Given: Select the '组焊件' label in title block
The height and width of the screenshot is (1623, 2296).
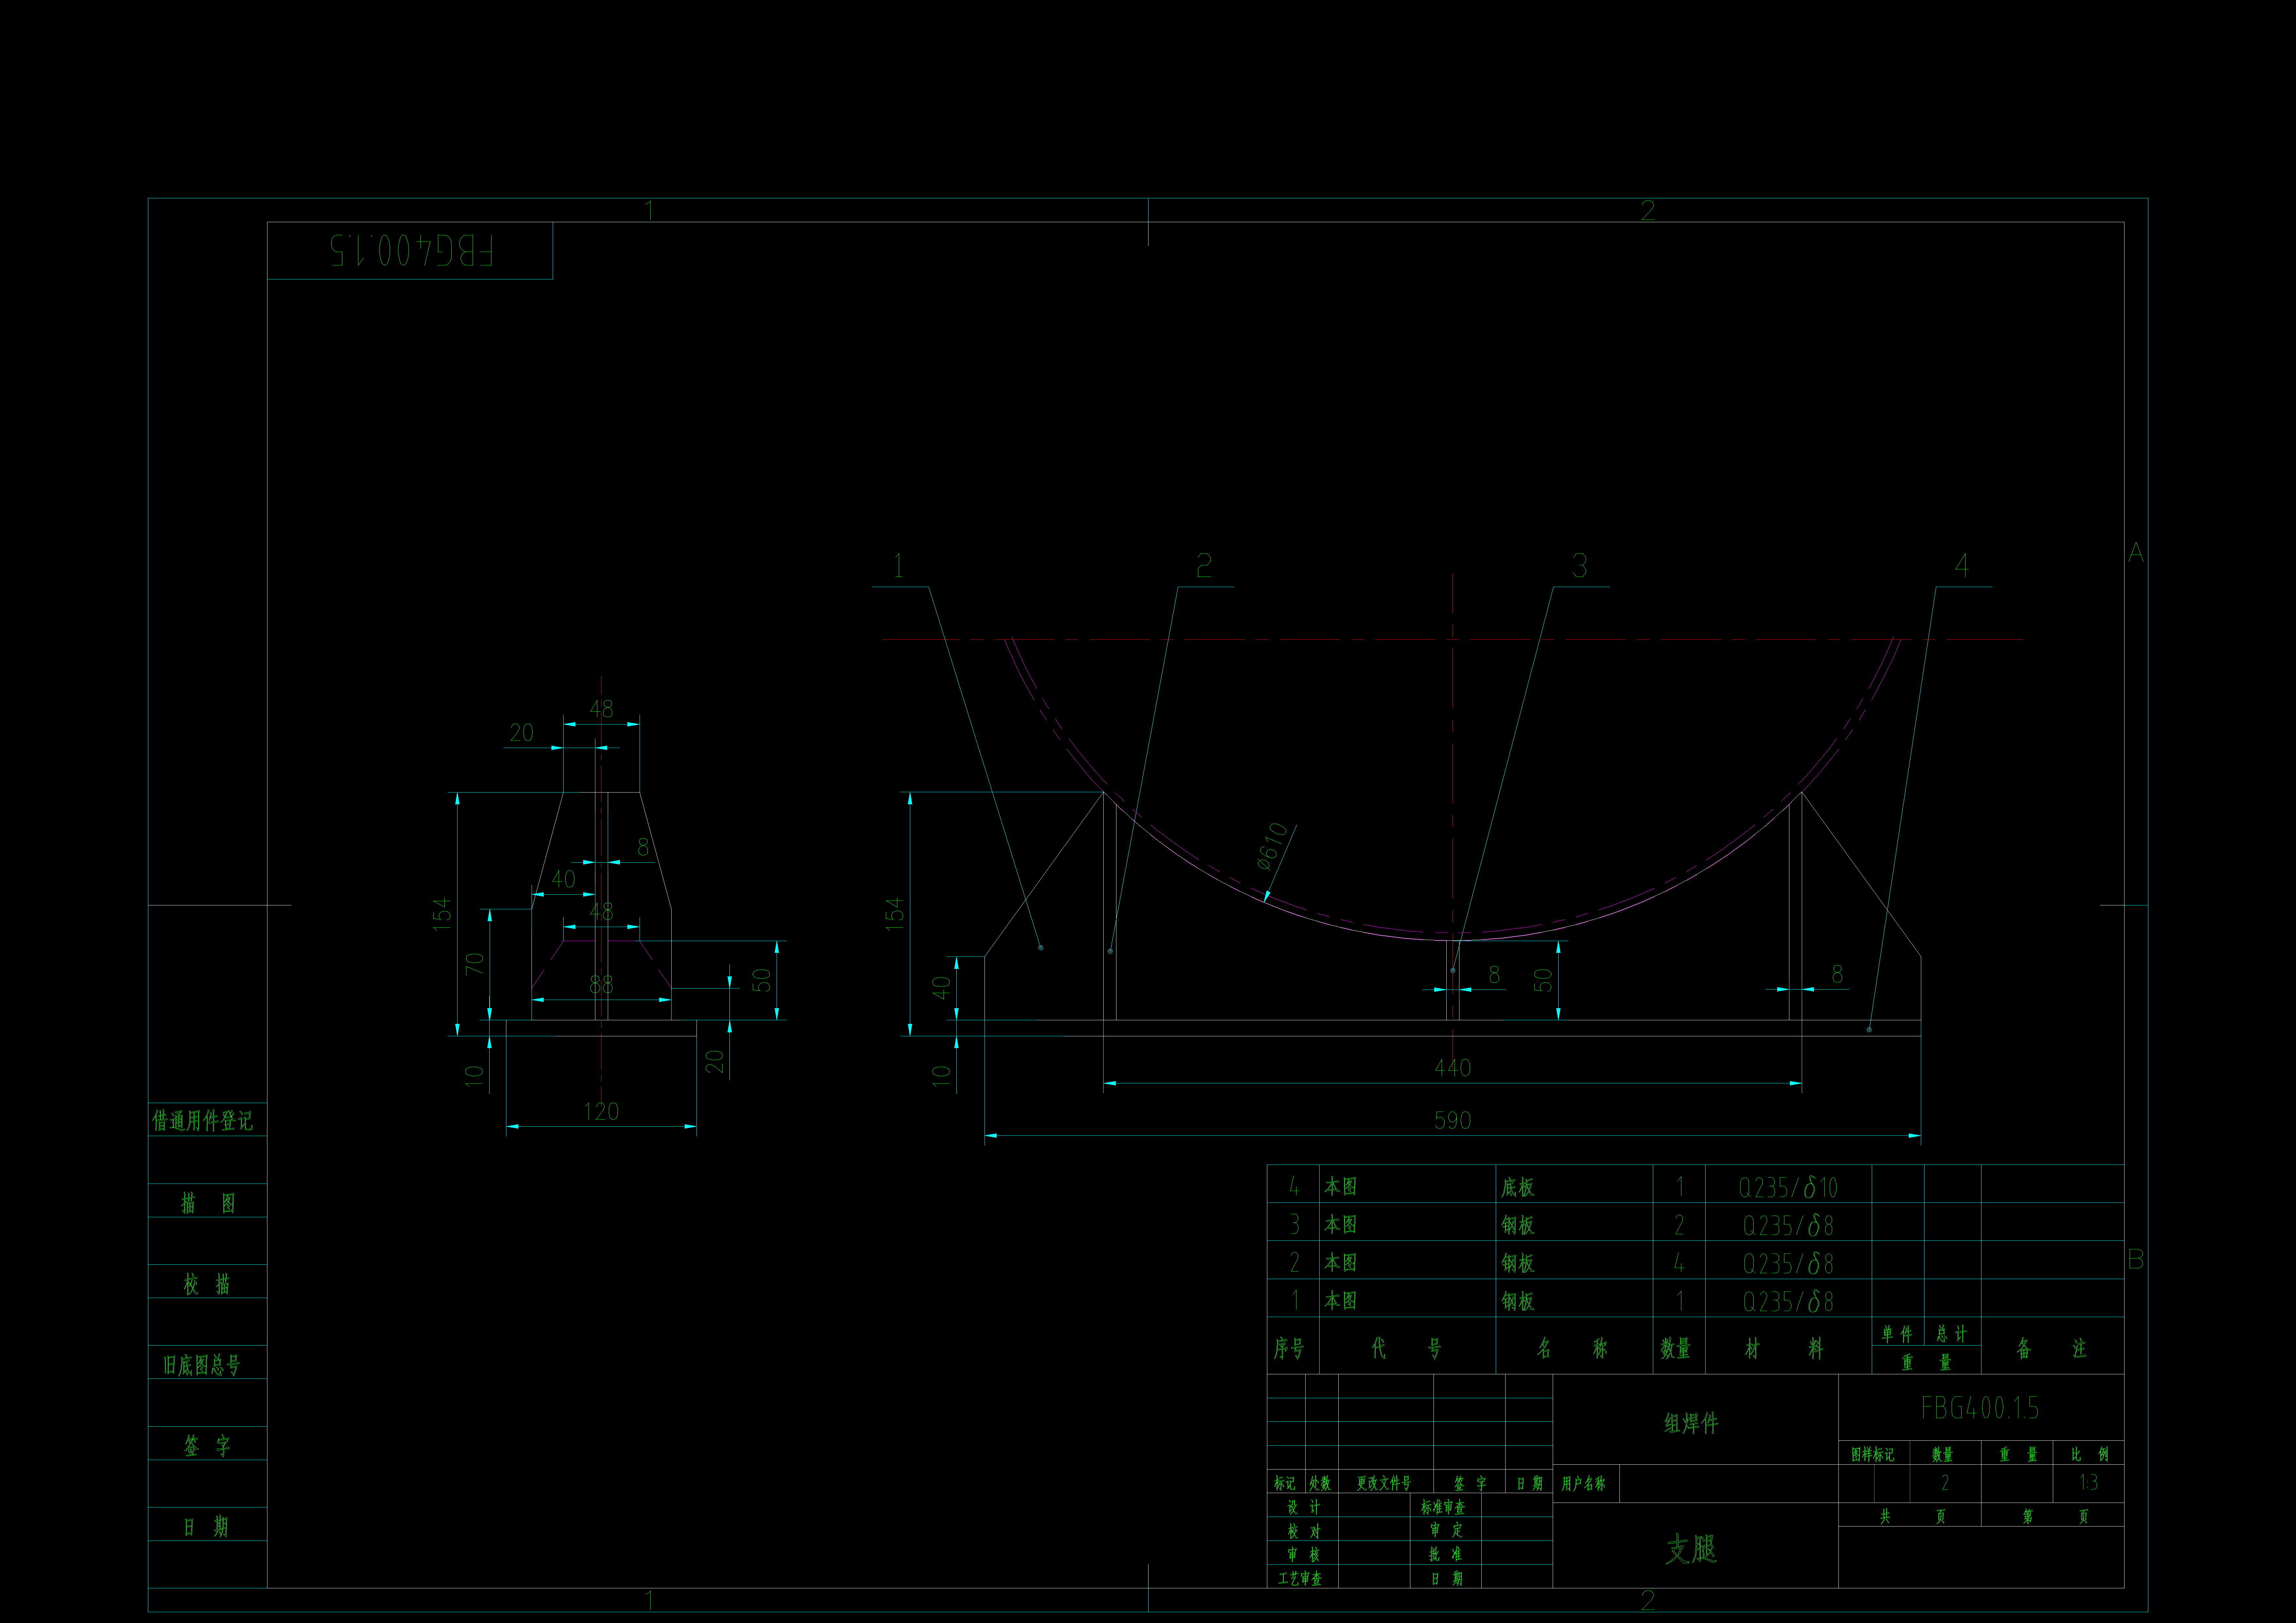Looking at the screenshot, I should [1691, 1423].
